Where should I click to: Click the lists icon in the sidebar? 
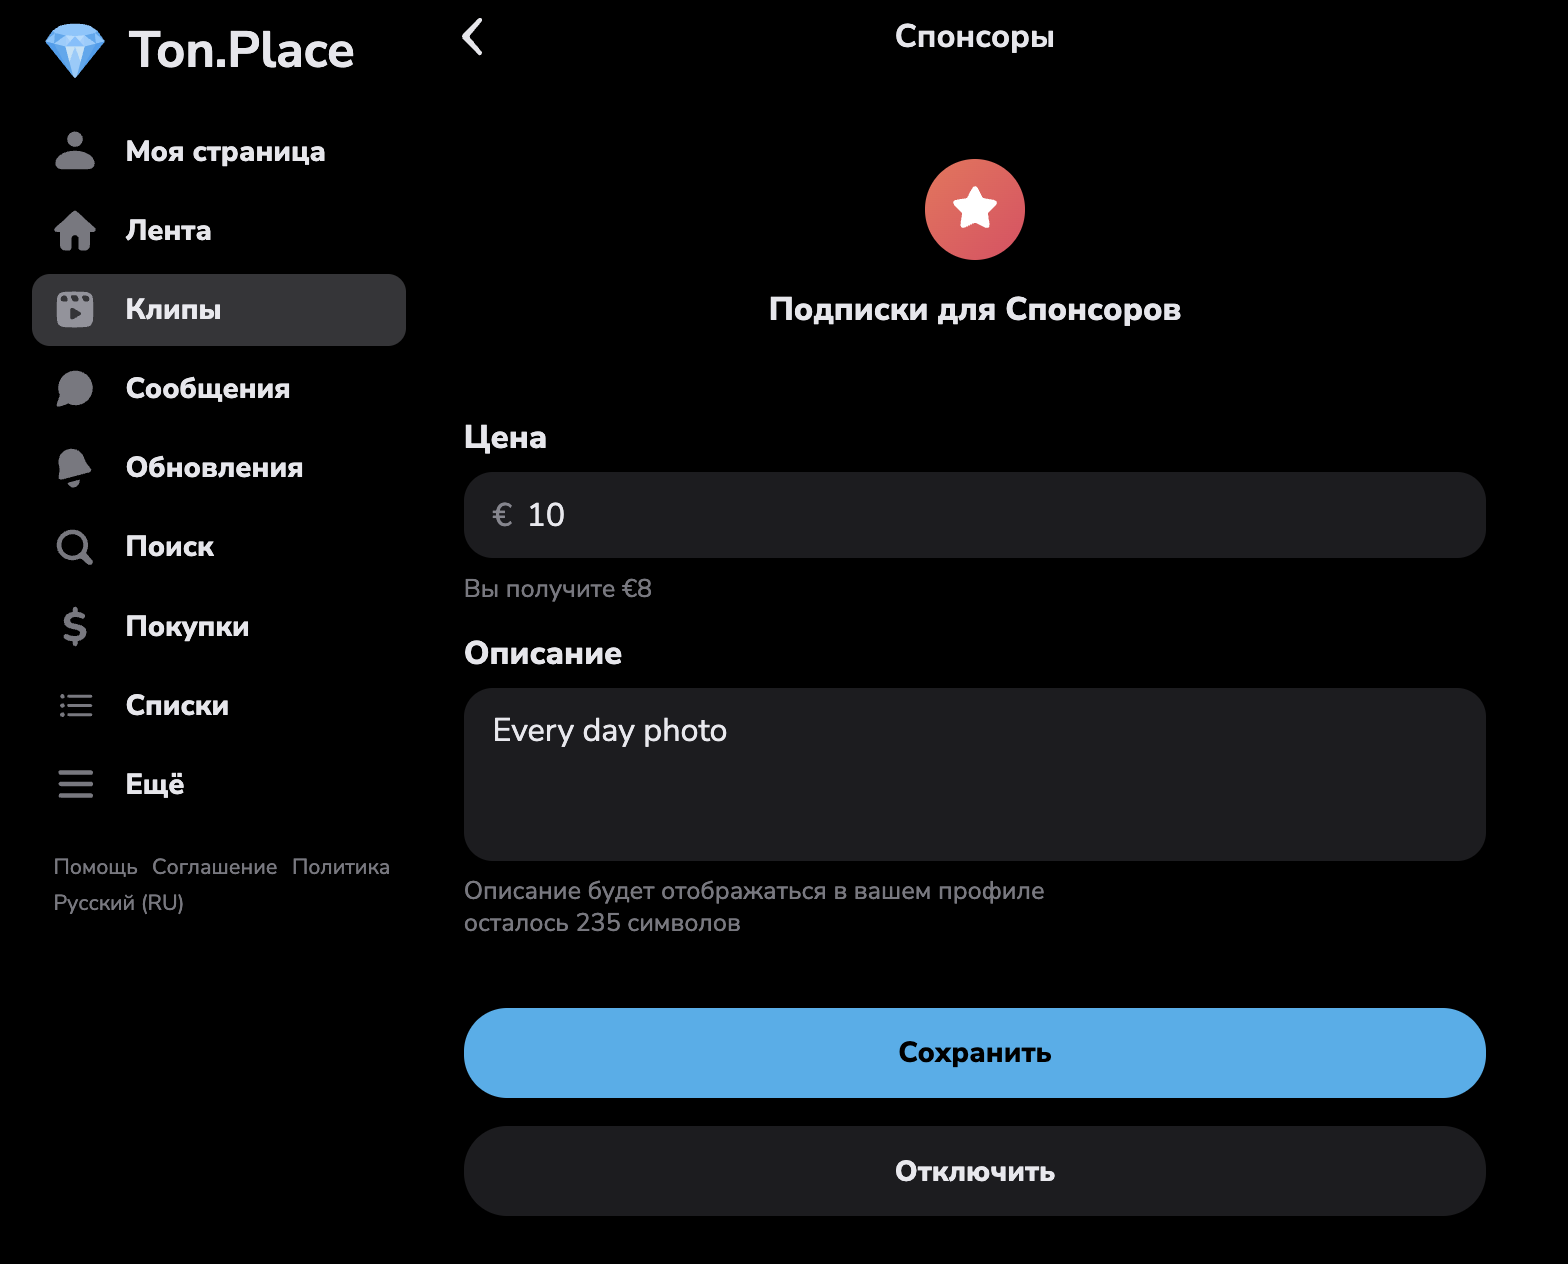pos(75,706)
